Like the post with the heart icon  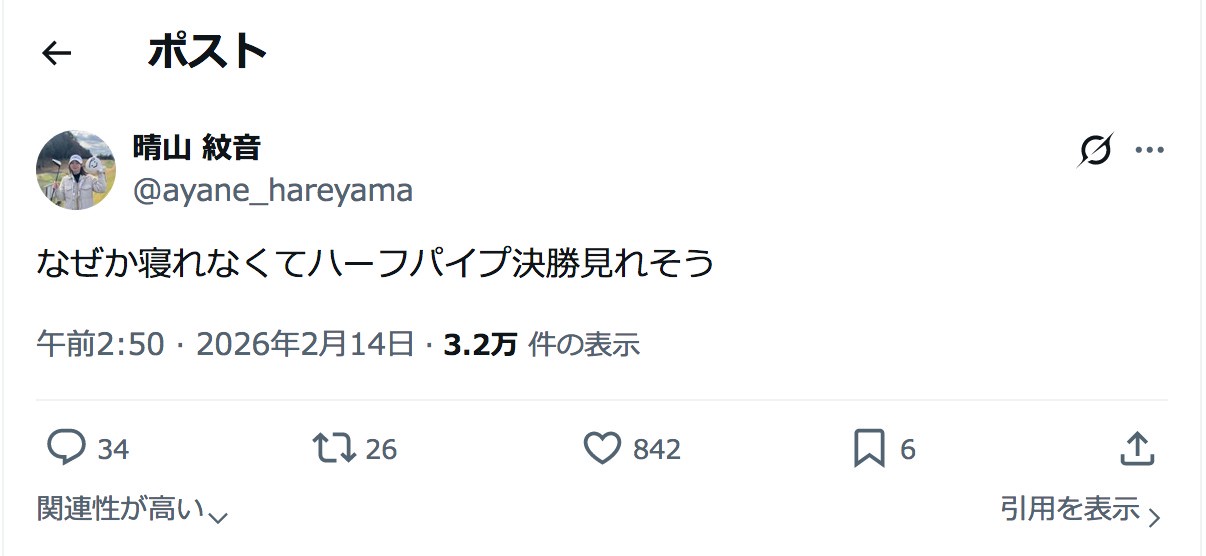[602, 448]
